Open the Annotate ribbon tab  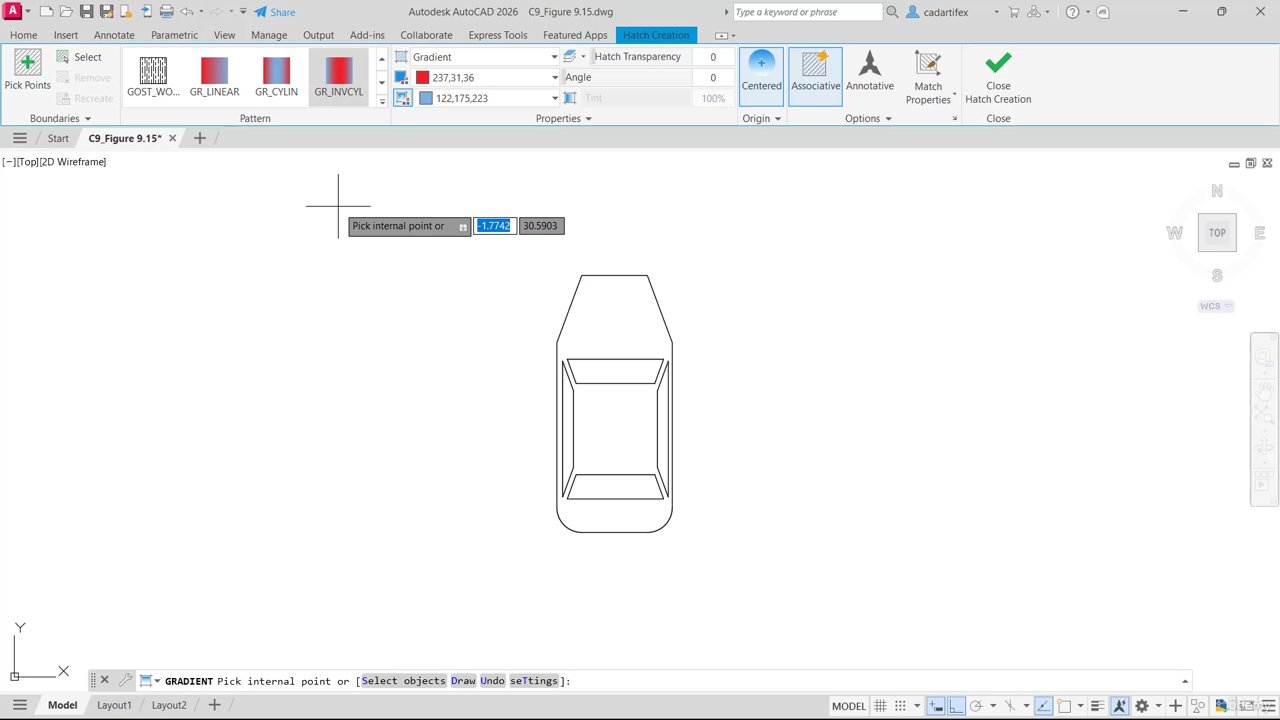(114, 35)
